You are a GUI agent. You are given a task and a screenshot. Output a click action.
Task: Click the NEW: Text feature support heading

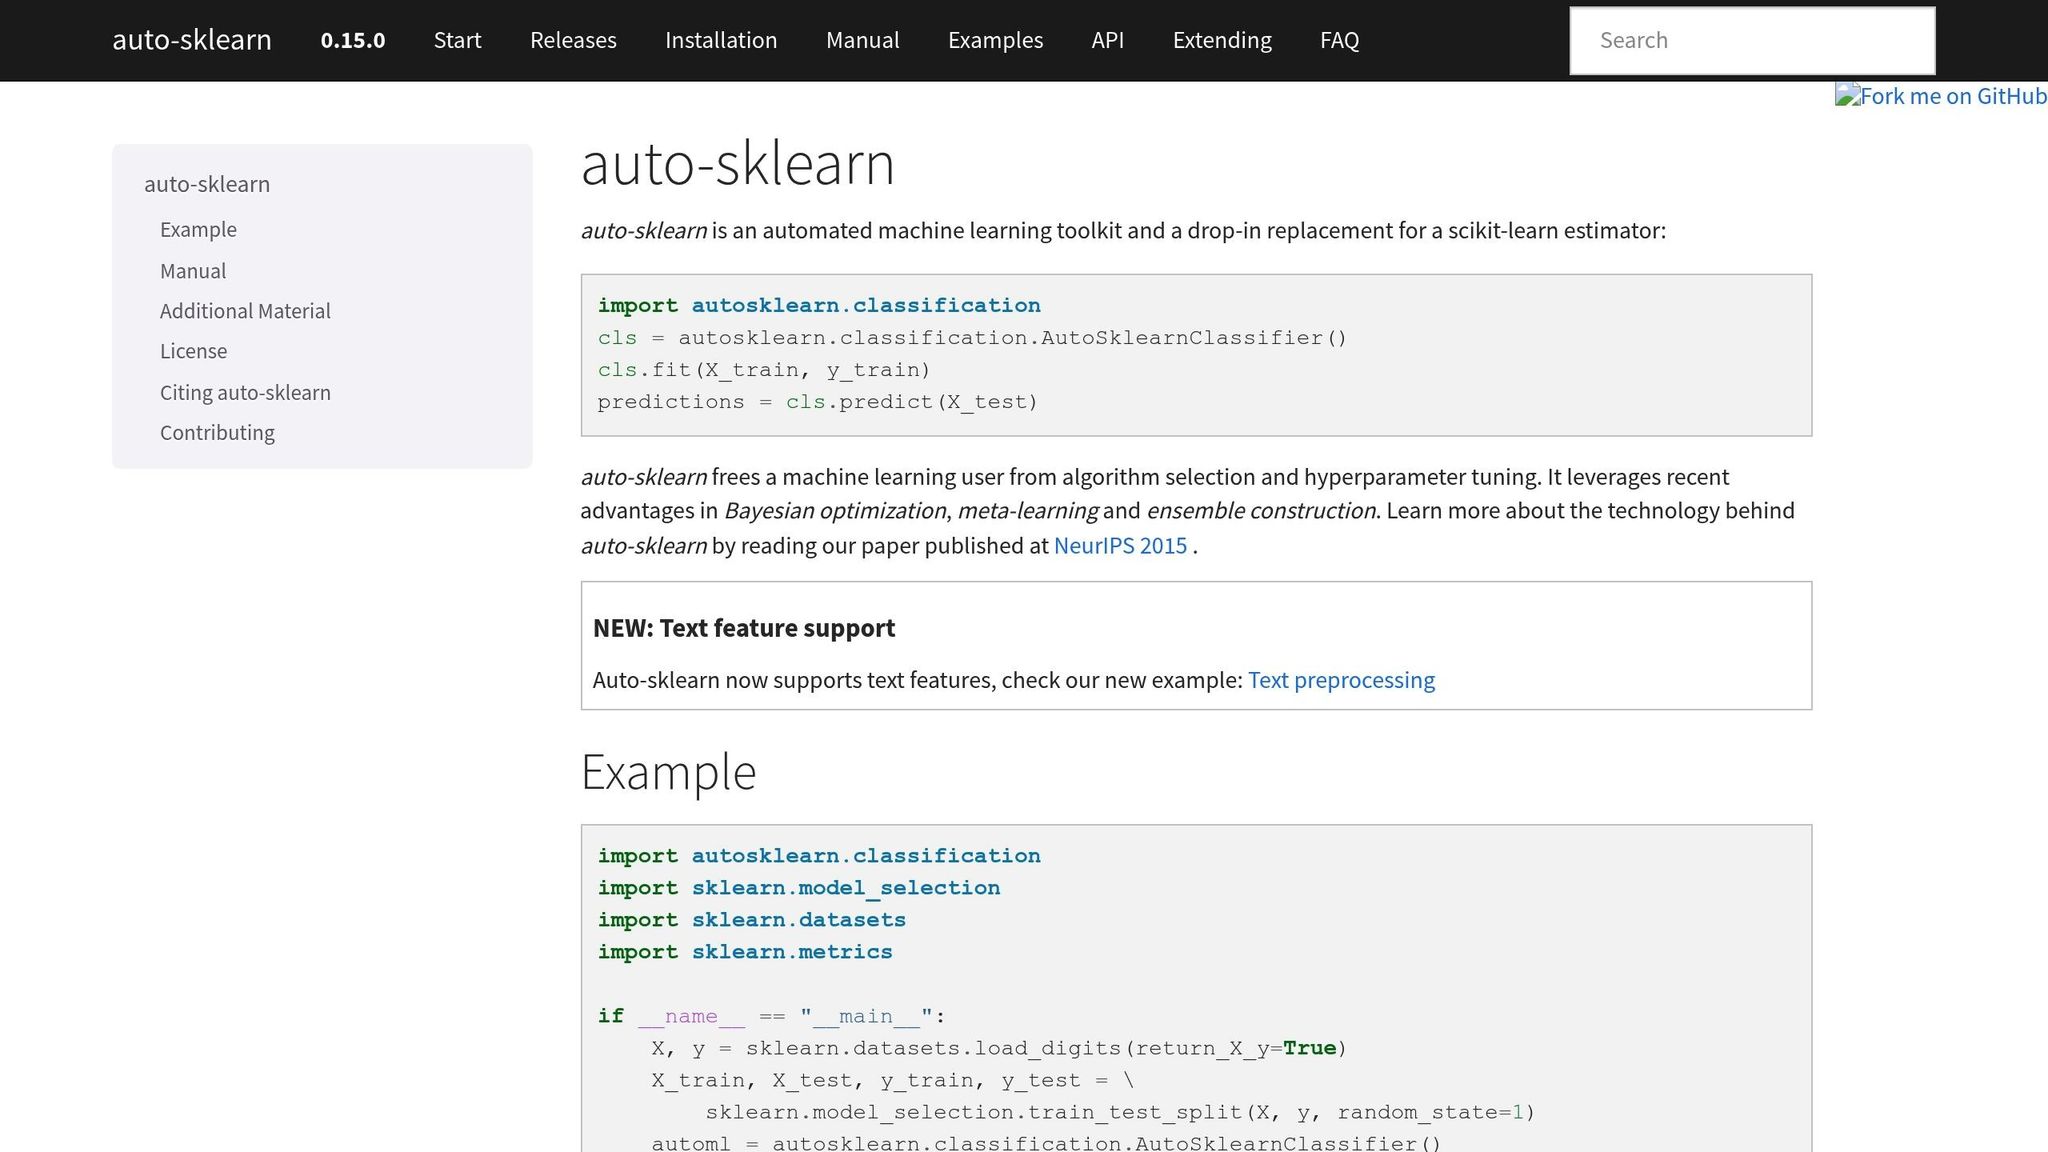pos(743,628)
